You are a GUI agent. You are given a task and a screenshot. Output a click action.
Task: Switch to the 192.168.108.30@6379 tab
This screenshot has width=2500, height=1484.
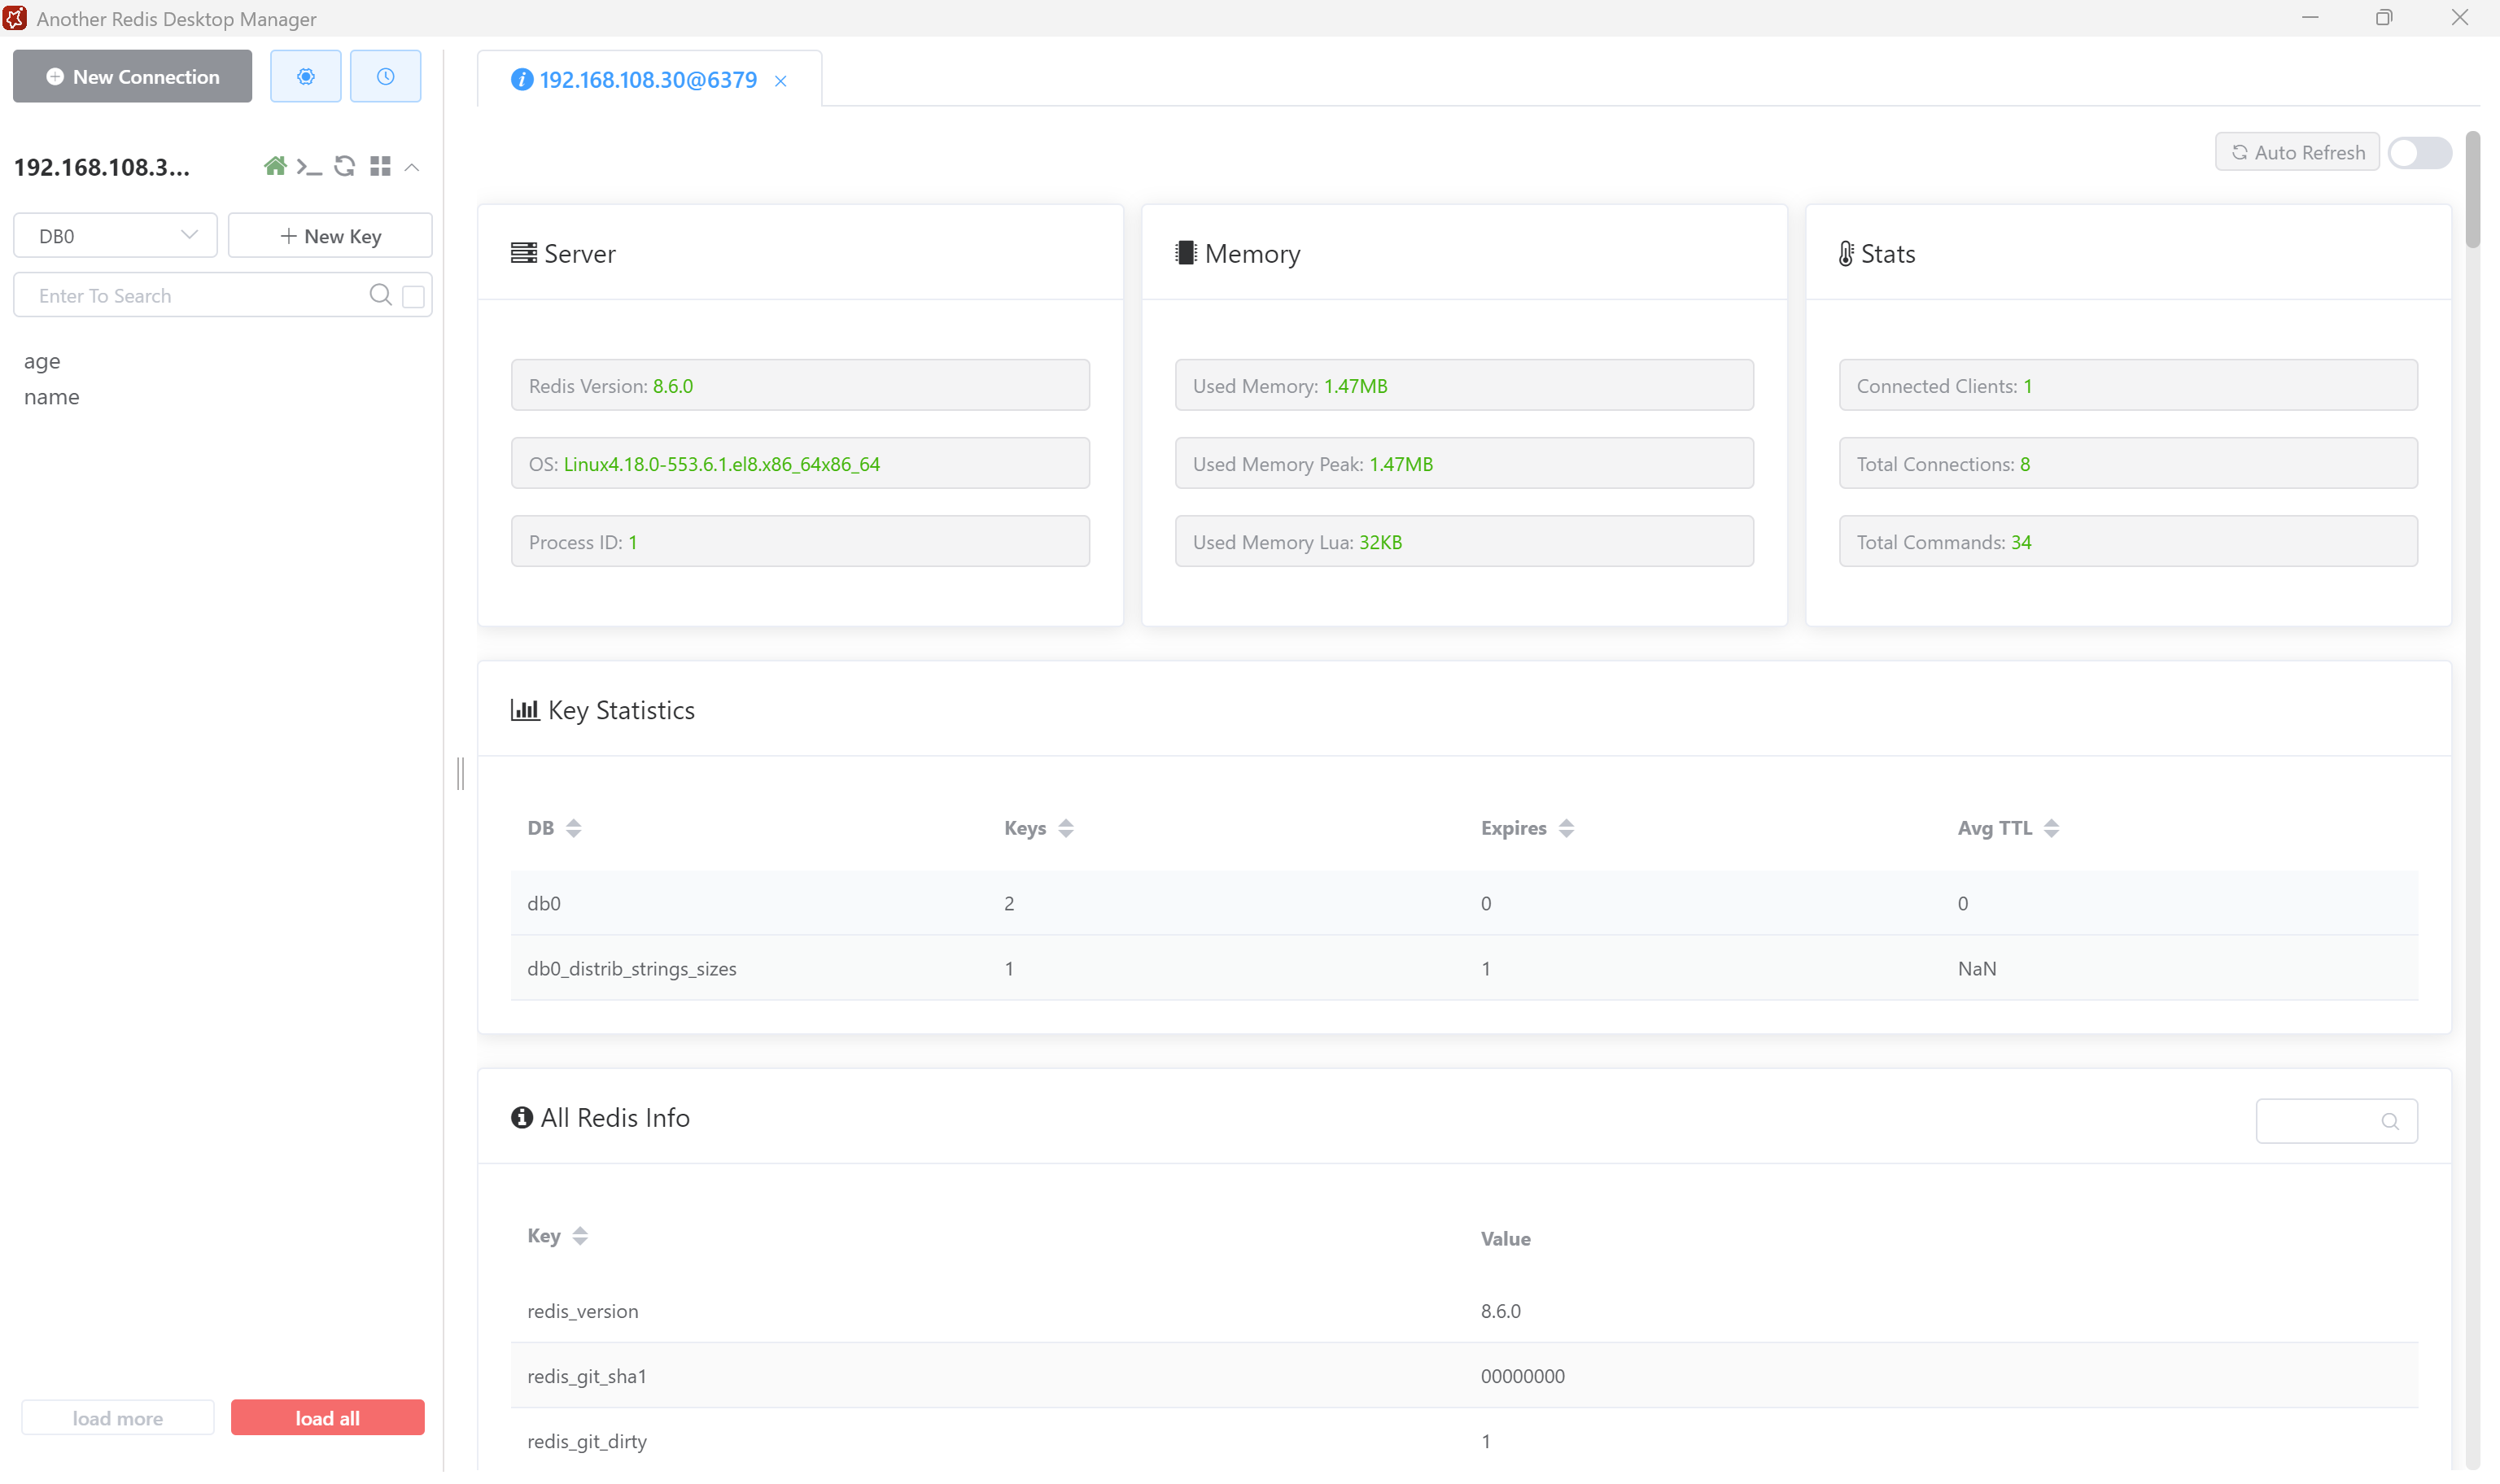(647, 80)
